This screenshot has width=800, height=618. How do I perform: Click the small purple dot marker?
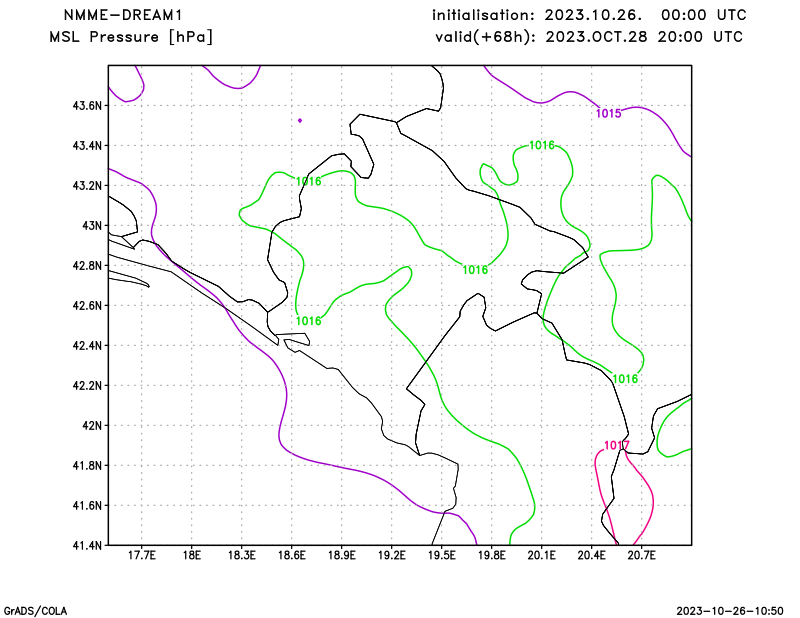300,120
